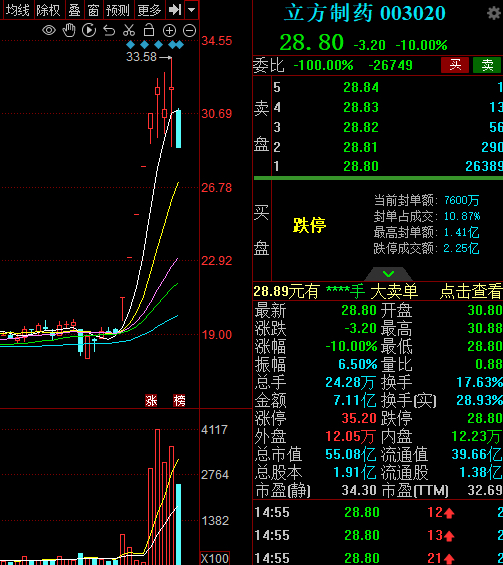The height and width of the screenshot is (565, 503).
Task: Click the sell level 1 price 28.80
Action: pyautogui.click(x=361, y=166)
